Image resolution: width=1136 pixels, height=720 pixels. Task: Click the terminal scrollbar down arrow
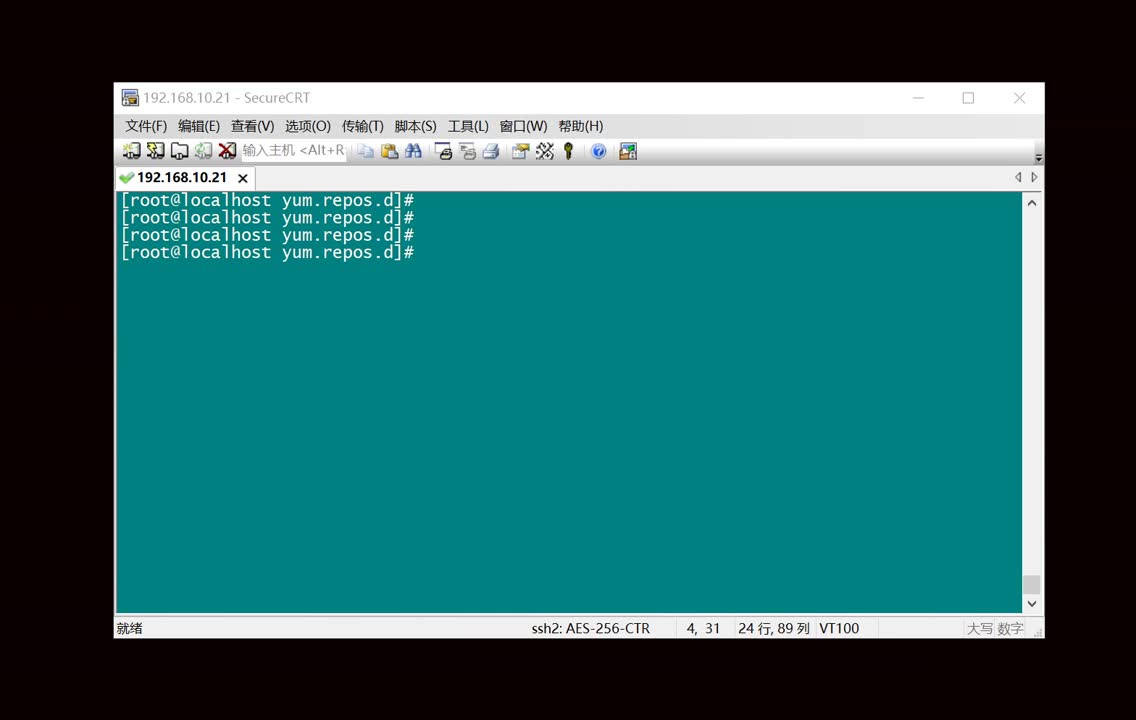click(1032, 603)
